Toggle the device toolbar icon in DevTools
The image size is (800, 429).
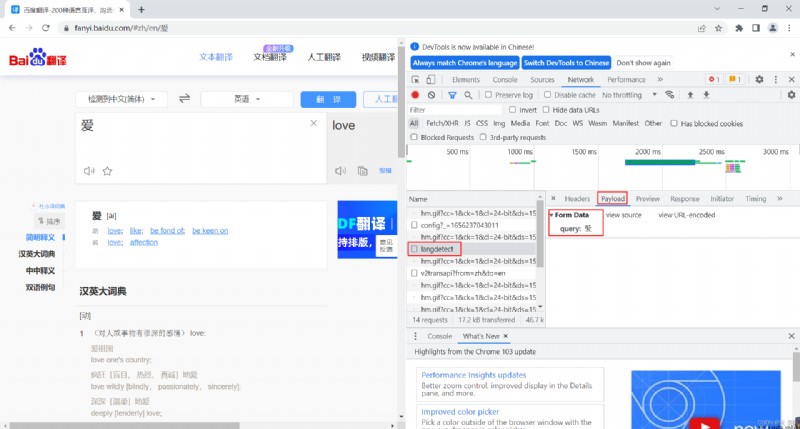pyautogui.click(x=431, y=80)
